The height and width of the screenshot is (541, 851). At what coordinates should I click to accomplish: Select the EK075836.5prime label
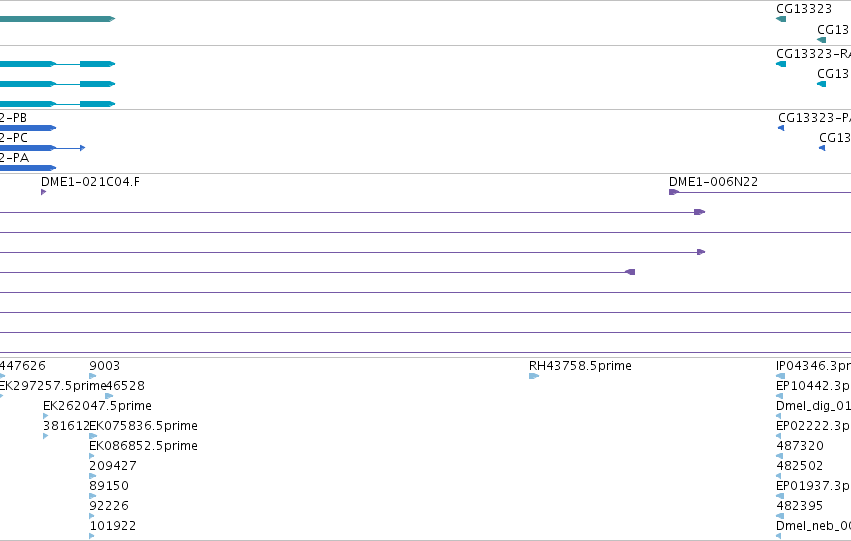(x=143, y=426)
